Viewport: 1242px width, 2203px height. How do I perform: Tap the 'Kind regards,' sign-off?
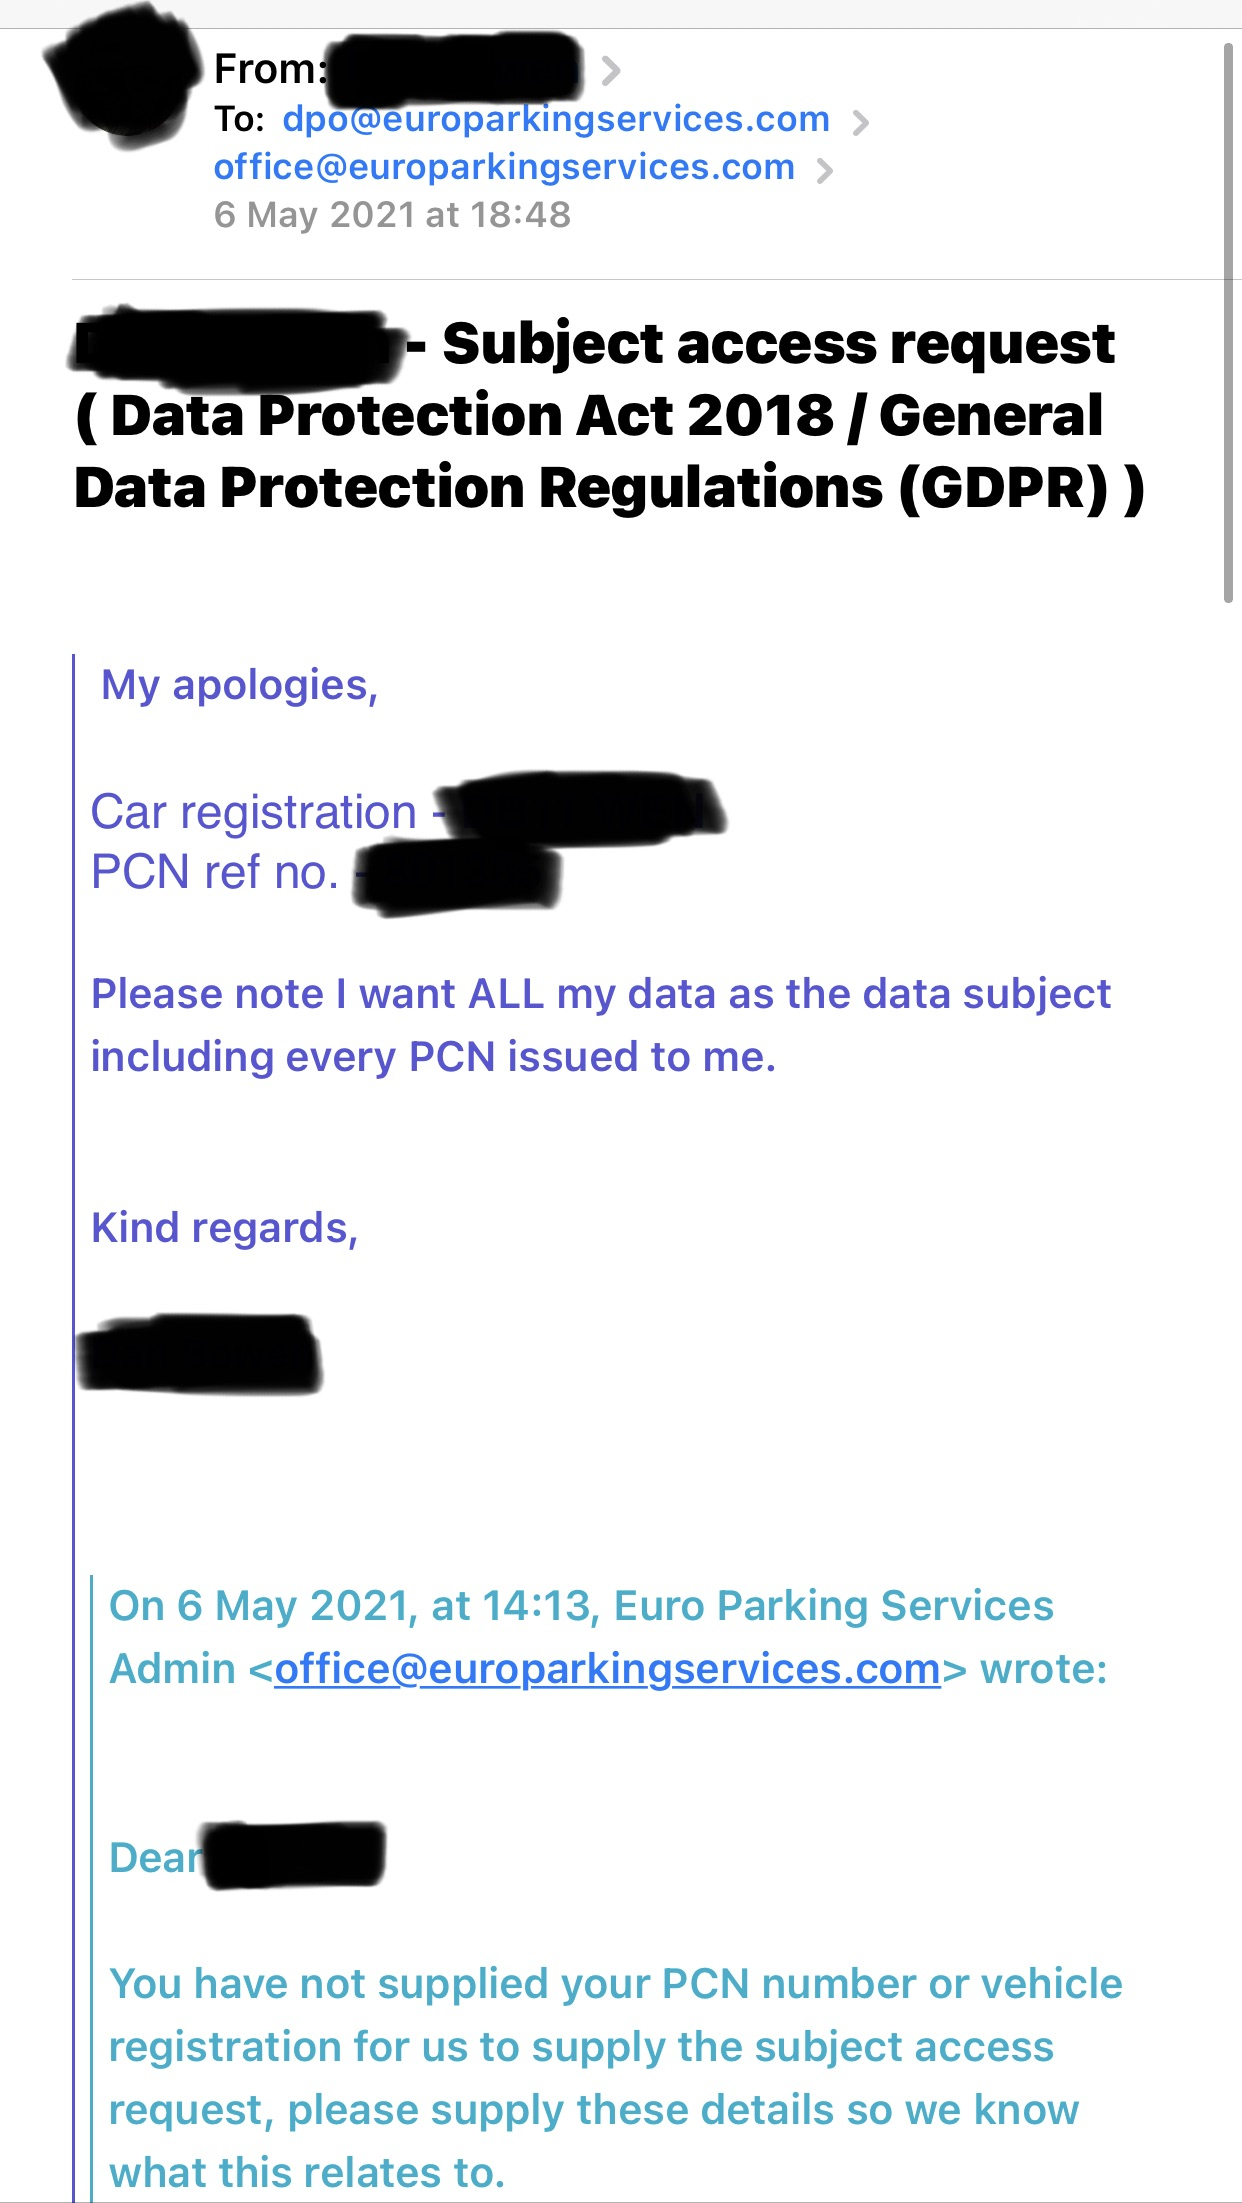pyautogui.click(x=224, y=1228)
